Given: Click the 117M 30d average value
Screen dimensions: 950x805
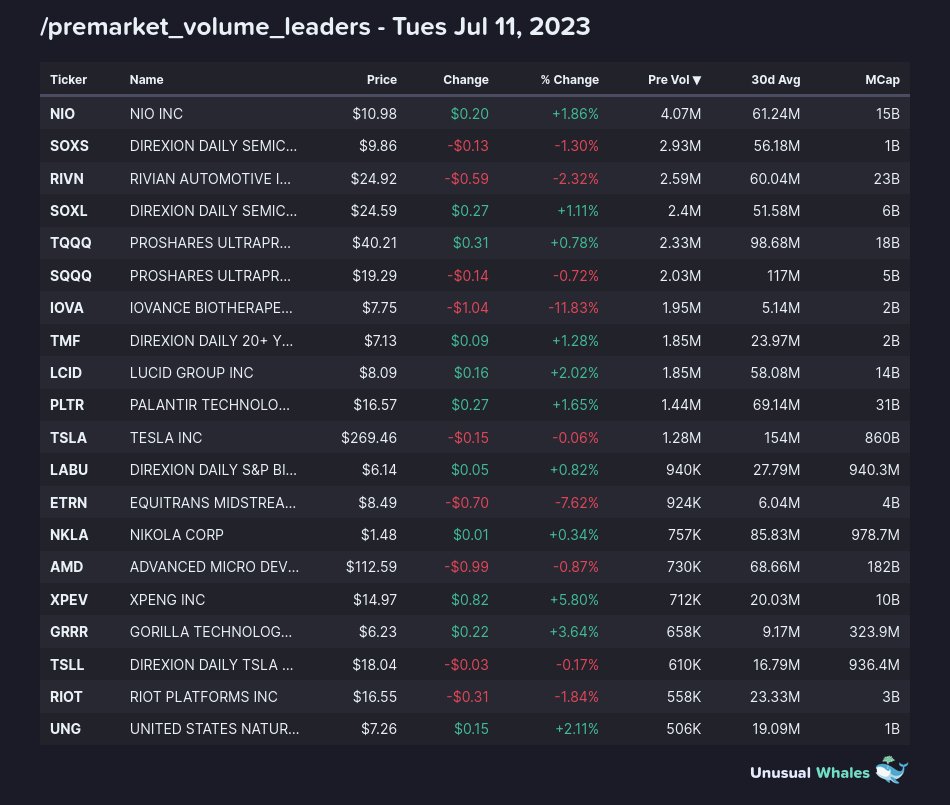Looking at the screenshot, I should point(783,276).
